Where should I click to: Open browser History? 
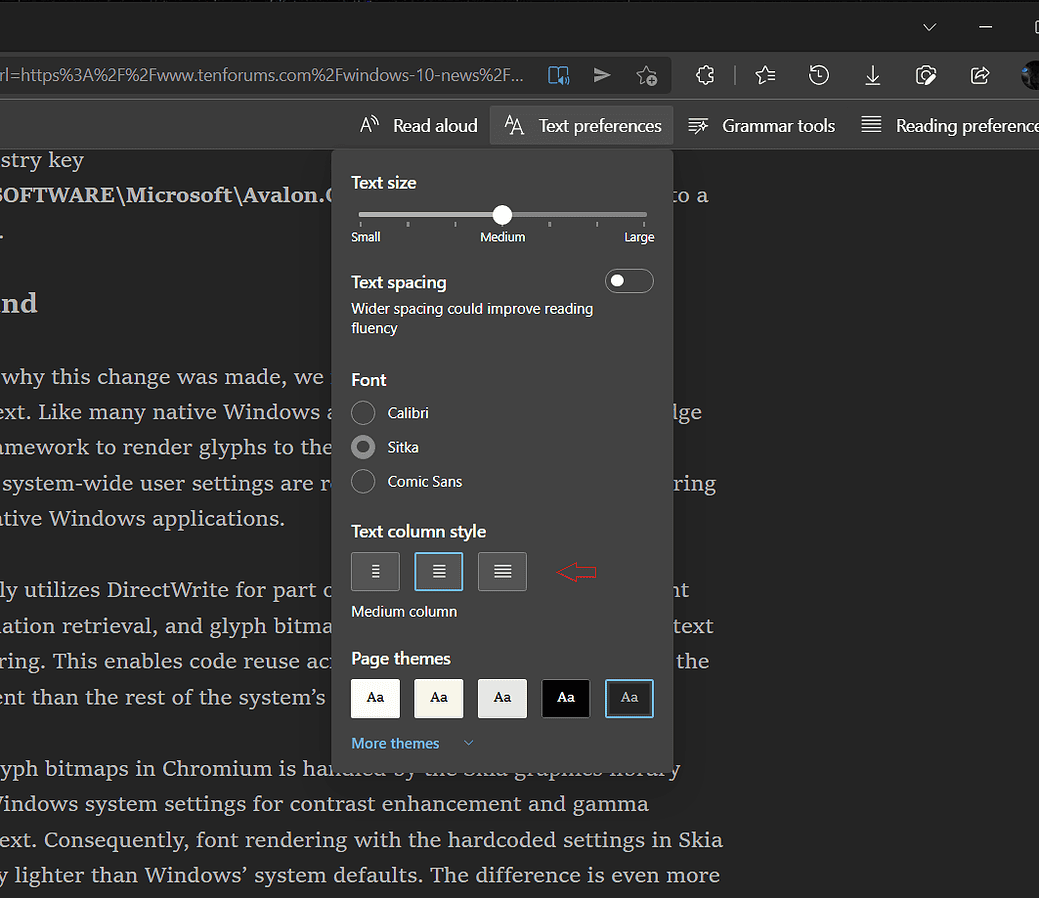pos(819,75)
